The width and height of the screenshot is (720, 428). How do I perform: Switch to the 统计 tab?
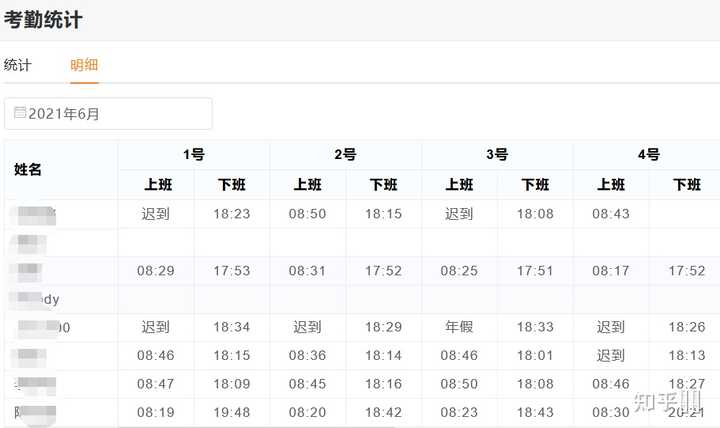point(18,65)
